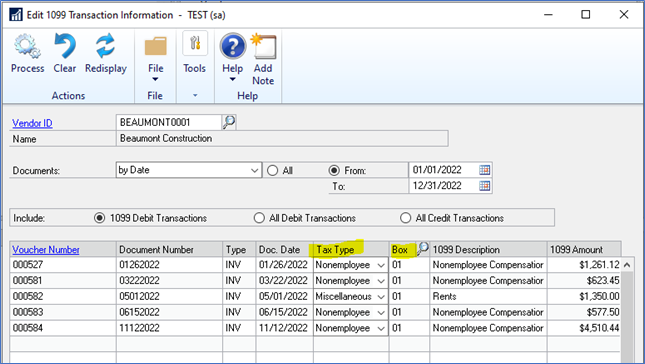Expand the Documents by Date dropdown

pyautogui.click(x=255, y=170)
